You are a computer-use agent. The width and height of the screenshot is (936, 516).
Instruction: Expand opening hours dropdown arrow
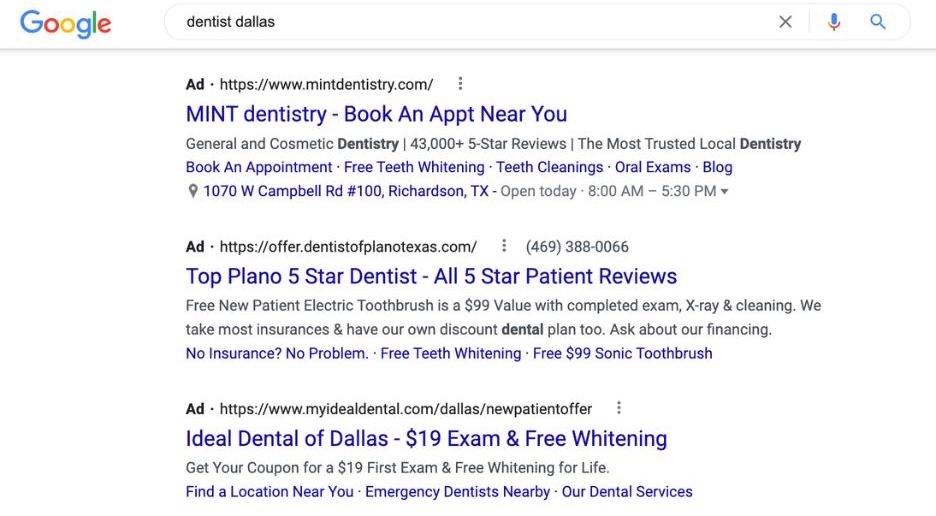(x=724, y=192)
